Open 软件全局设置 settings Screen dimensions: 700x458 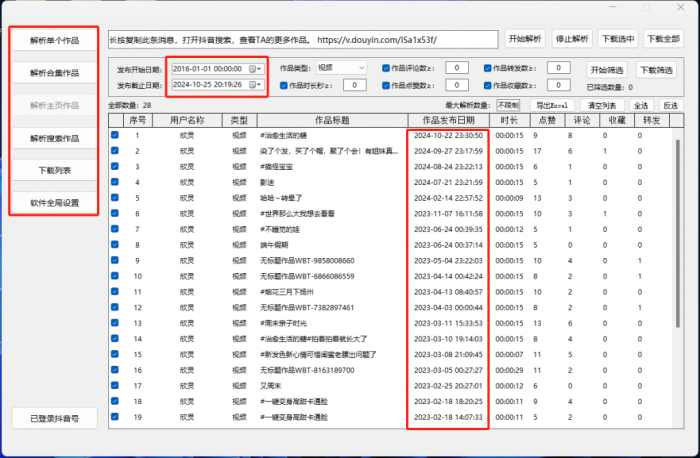click(55, 202)
